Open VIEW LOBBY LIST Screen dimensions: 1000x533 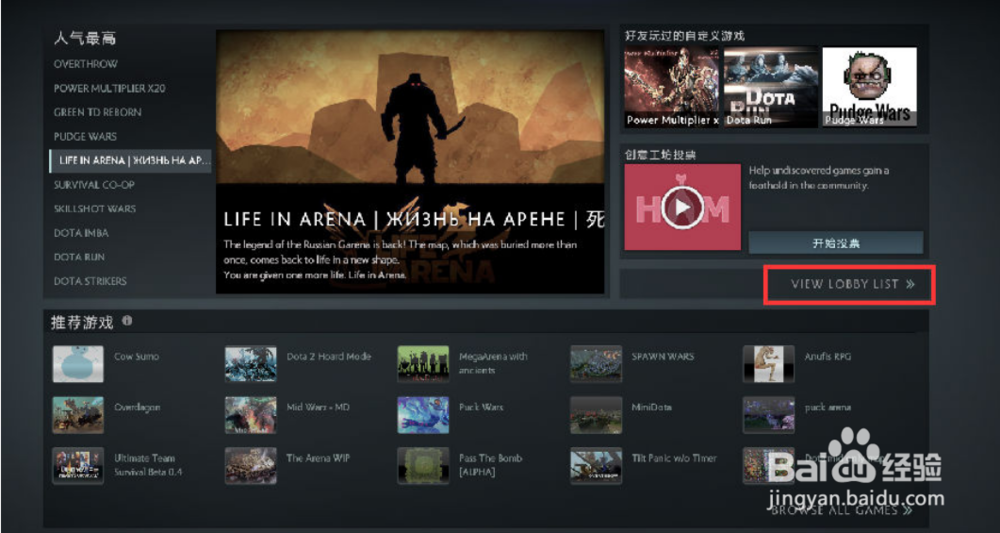pos(853,284)
